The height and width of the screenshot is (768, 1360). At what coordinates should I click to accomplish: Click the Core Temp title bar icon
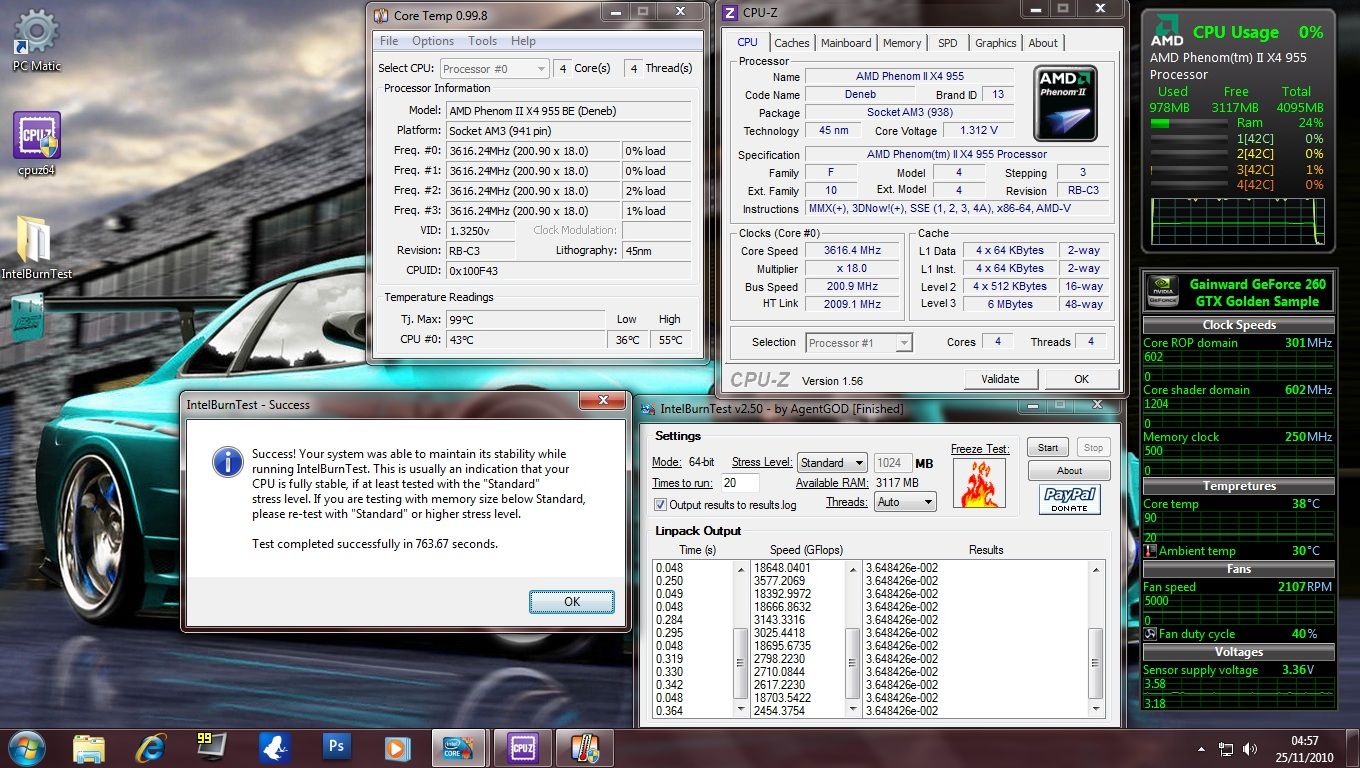click(382, 14)
